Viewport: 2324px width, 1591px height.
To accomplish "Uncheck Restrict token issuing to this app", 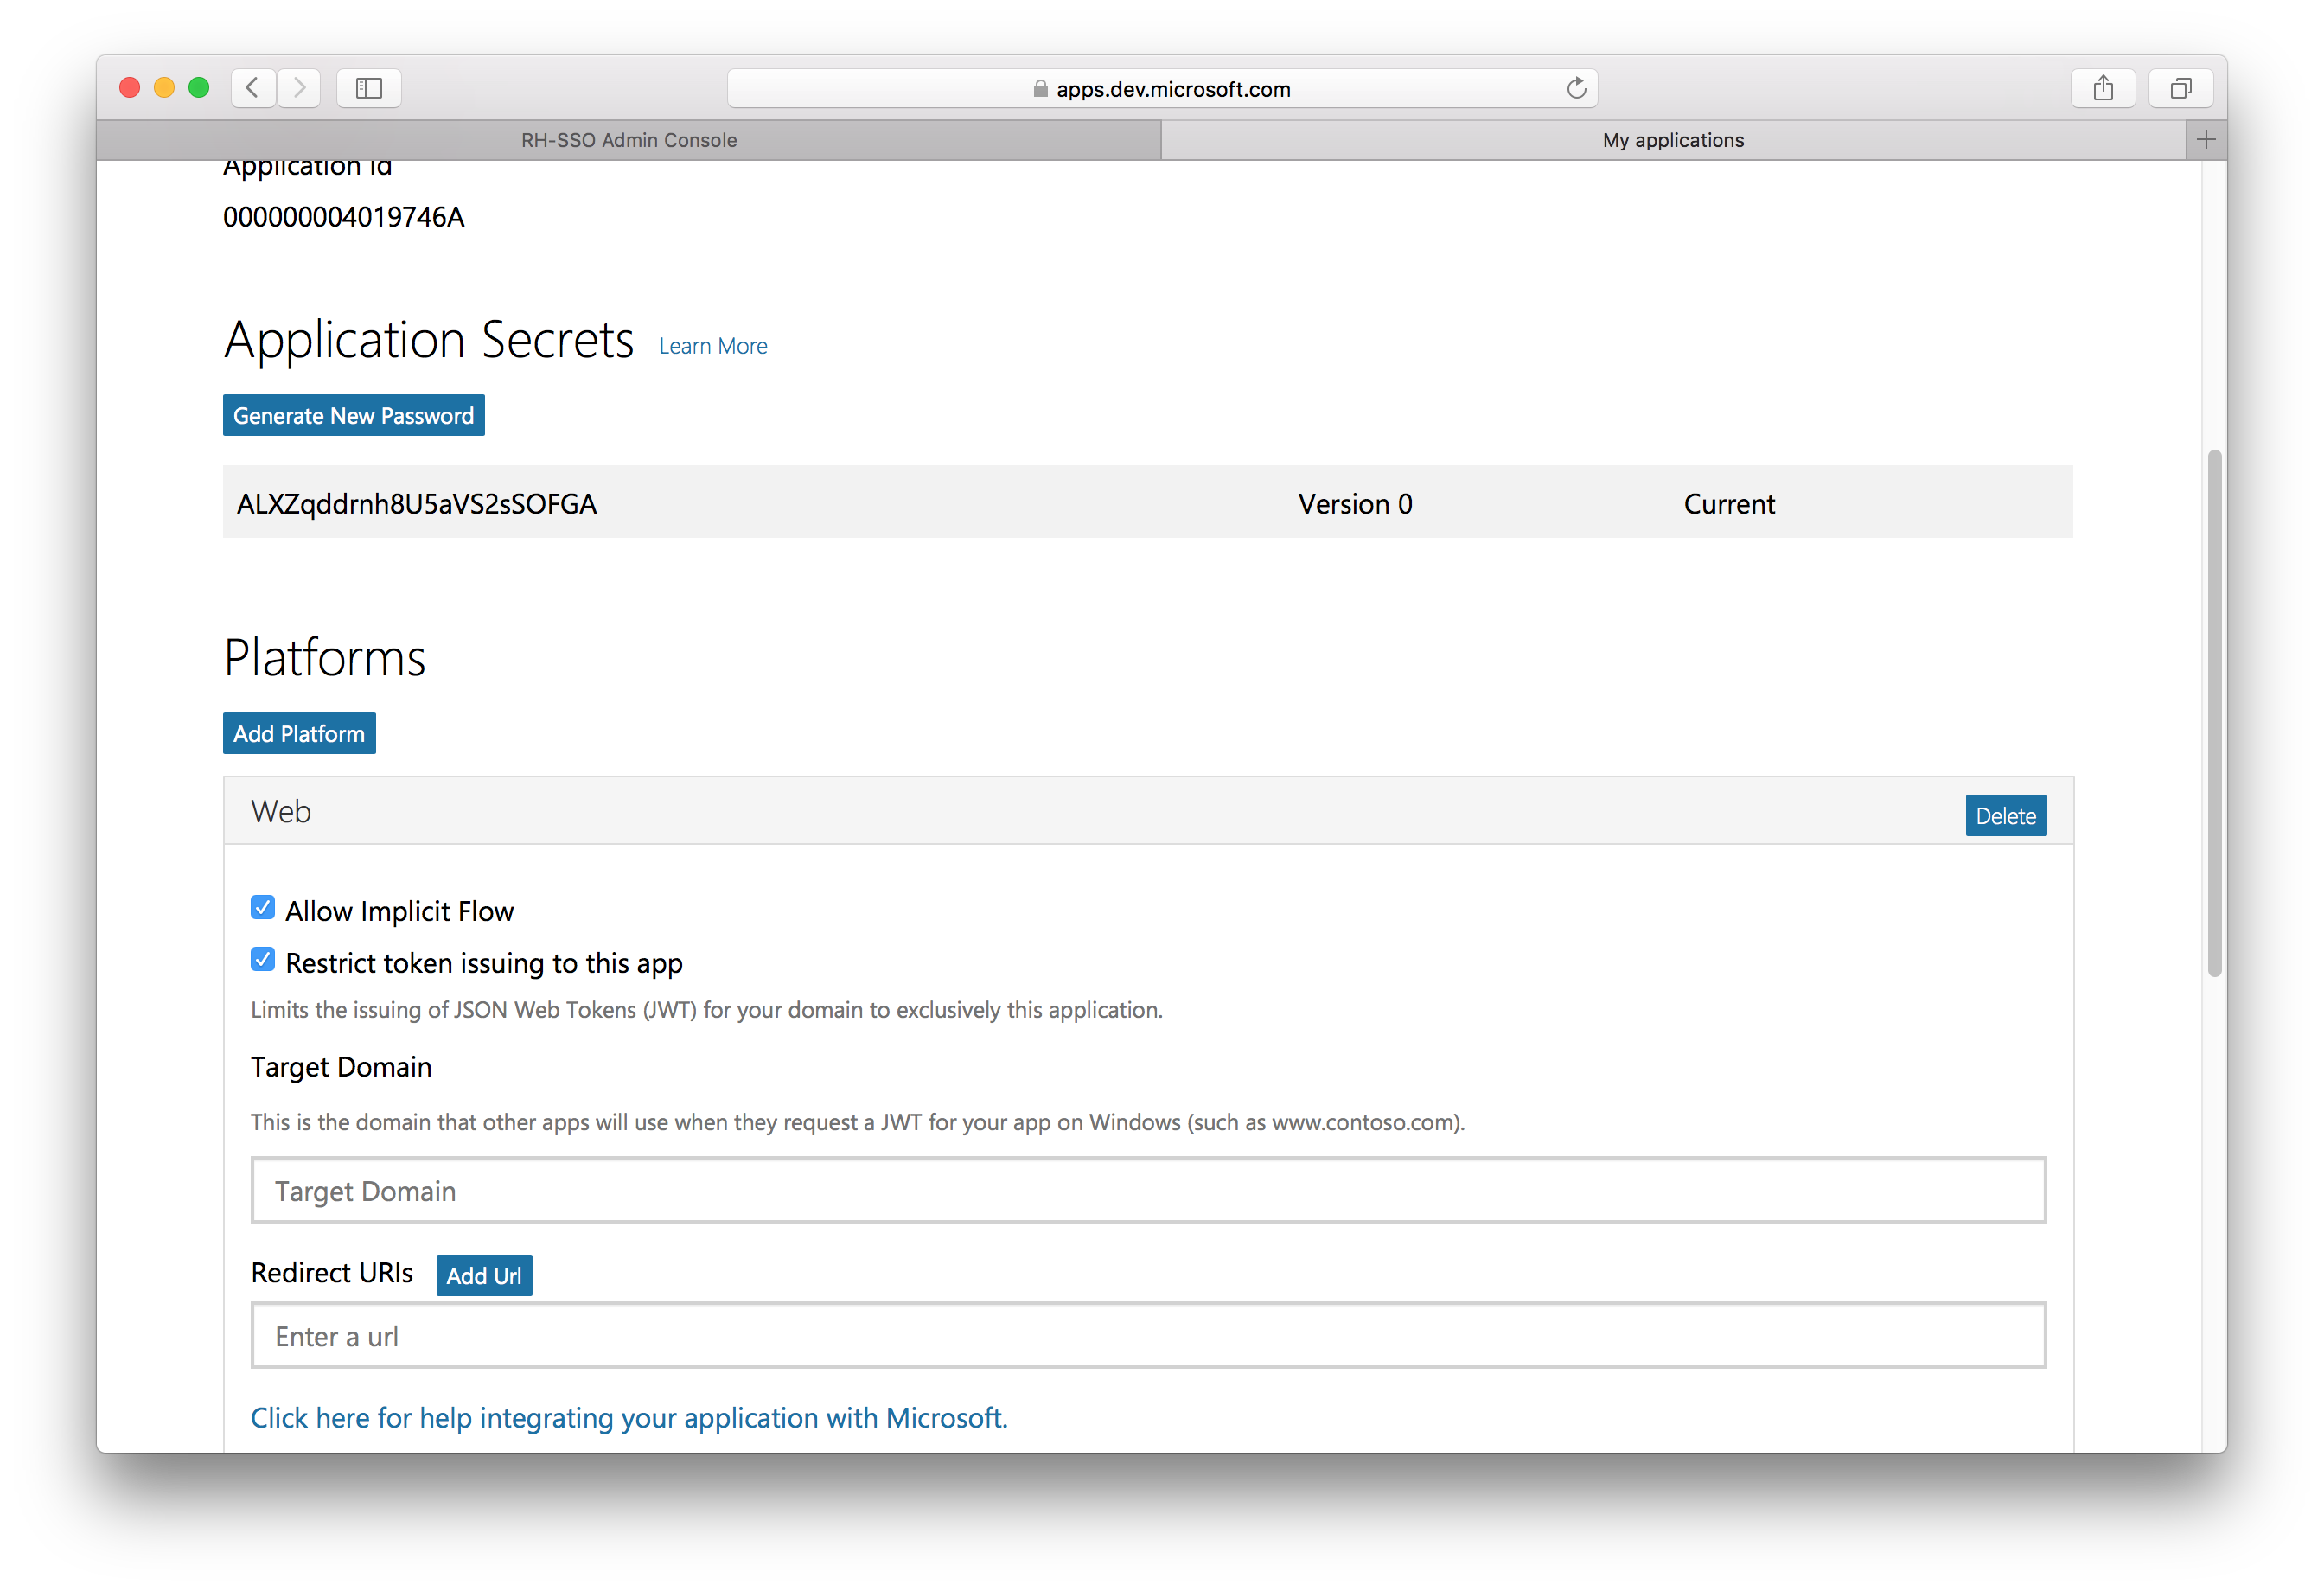I will 263,960.
